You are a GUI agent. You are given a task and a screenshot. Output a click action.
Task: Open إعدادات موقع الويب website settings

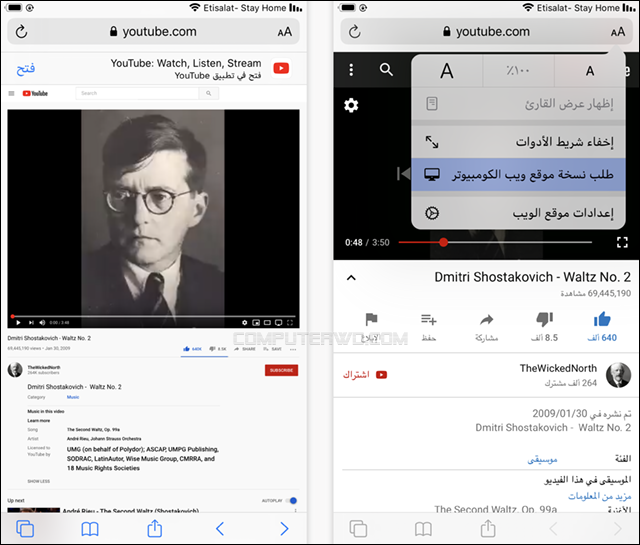click(x=518, y=213)
